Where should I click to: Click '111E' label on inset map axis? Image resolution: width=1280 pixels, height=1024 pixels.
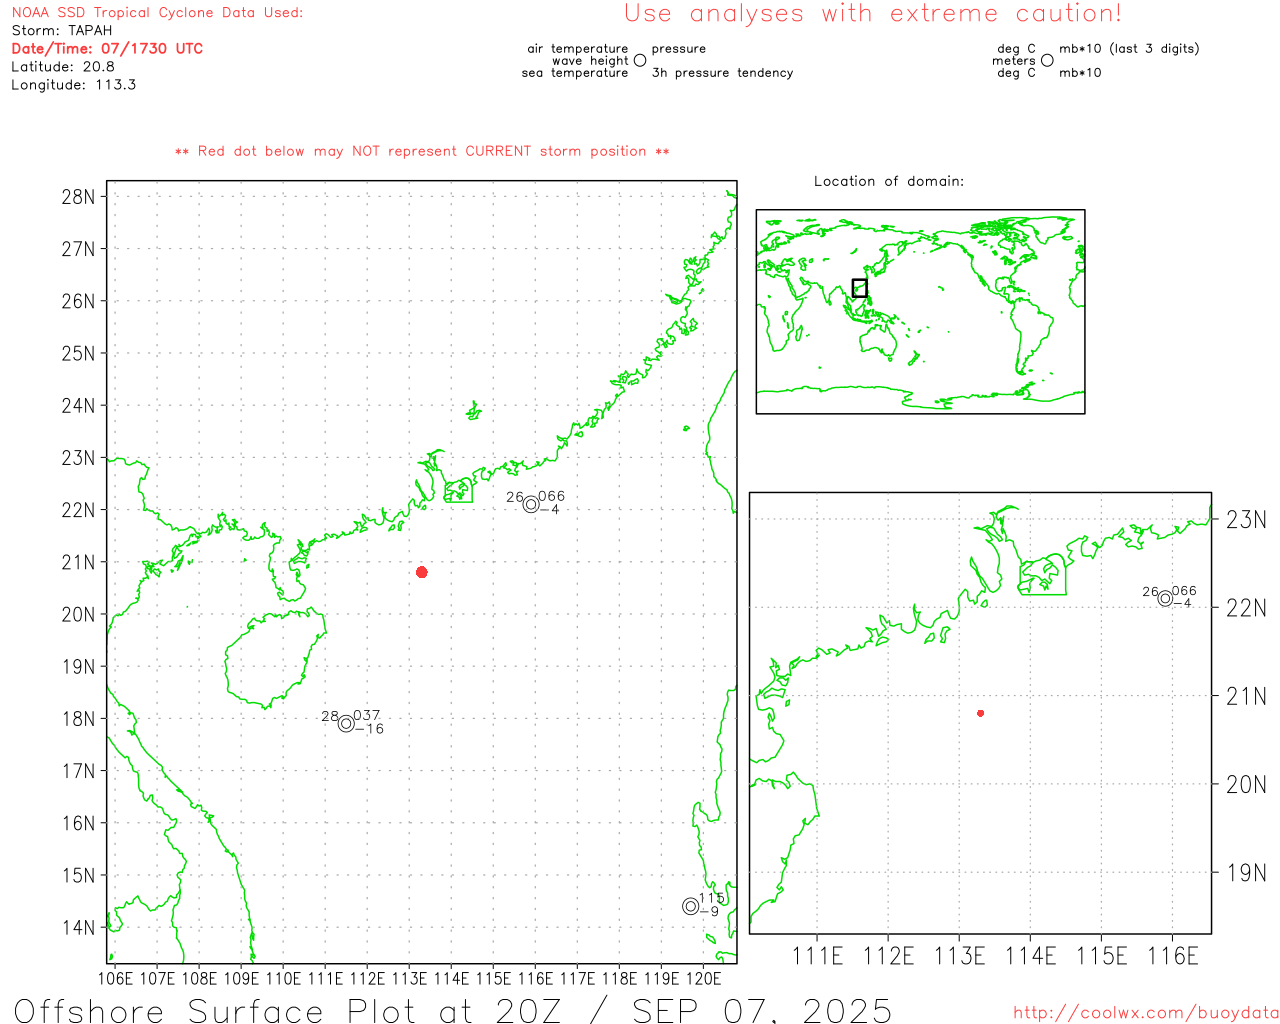pos(818,957)
